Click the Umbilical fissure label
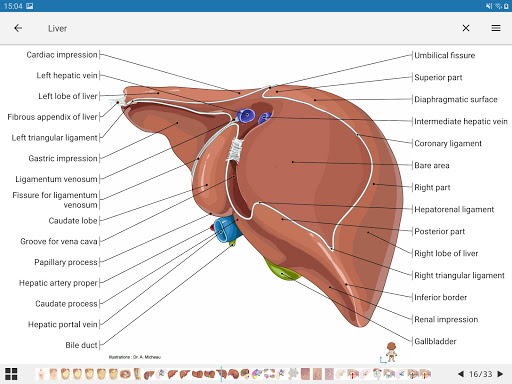Image resolution: width=512 pixels, height=384 pixels. (444, 55)
